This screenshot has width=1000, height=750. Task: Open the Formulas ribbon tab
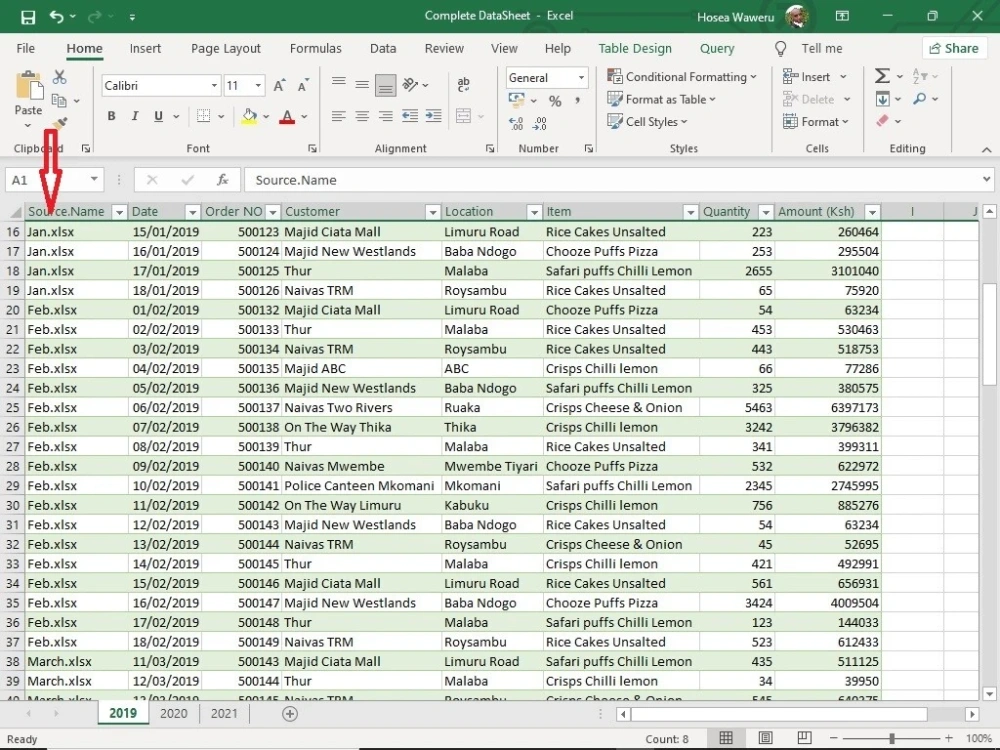coord(315,48)
